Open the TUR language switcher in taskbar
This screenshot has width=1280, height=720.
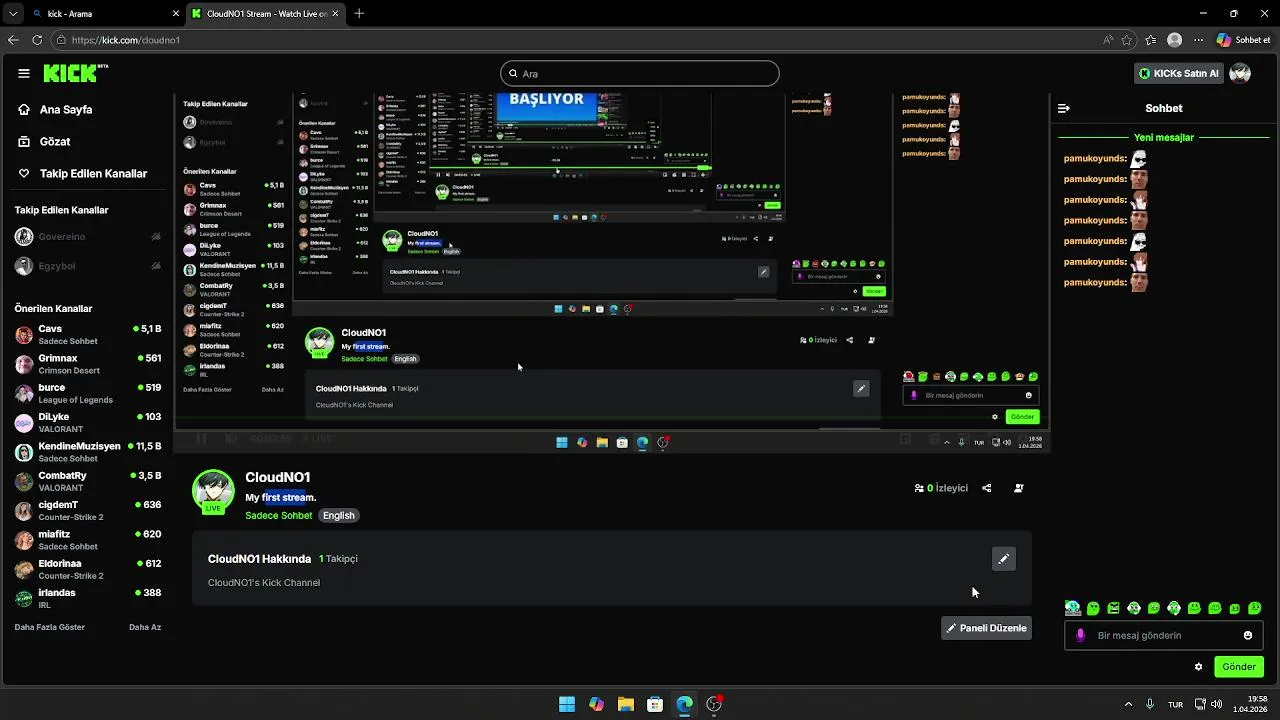tap(1176, 704)
